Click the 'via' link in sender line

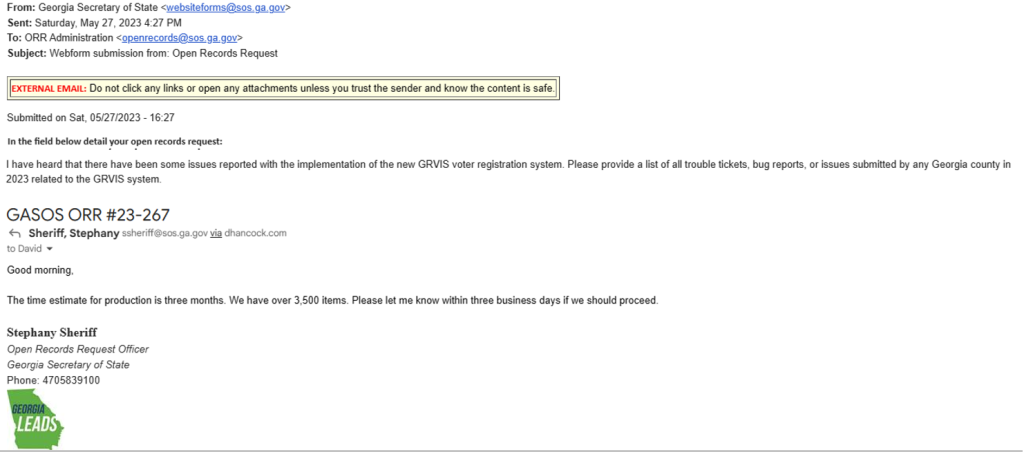click(x=216, y=233)
